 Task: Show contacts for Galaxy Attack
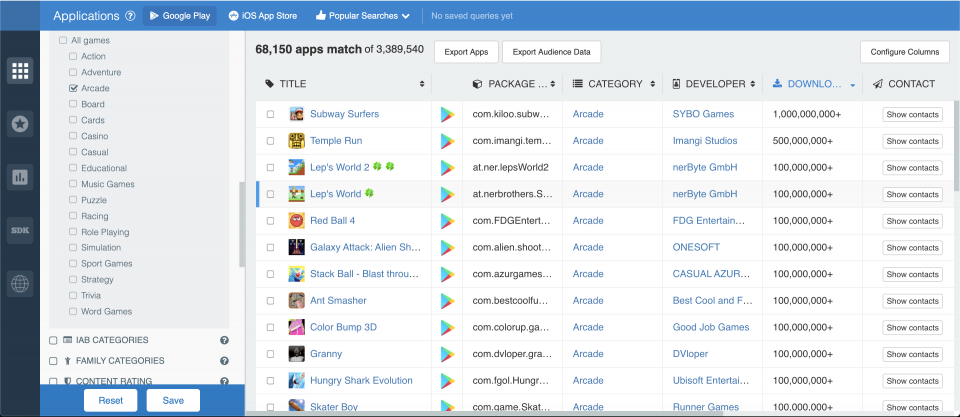click(912, 247)
